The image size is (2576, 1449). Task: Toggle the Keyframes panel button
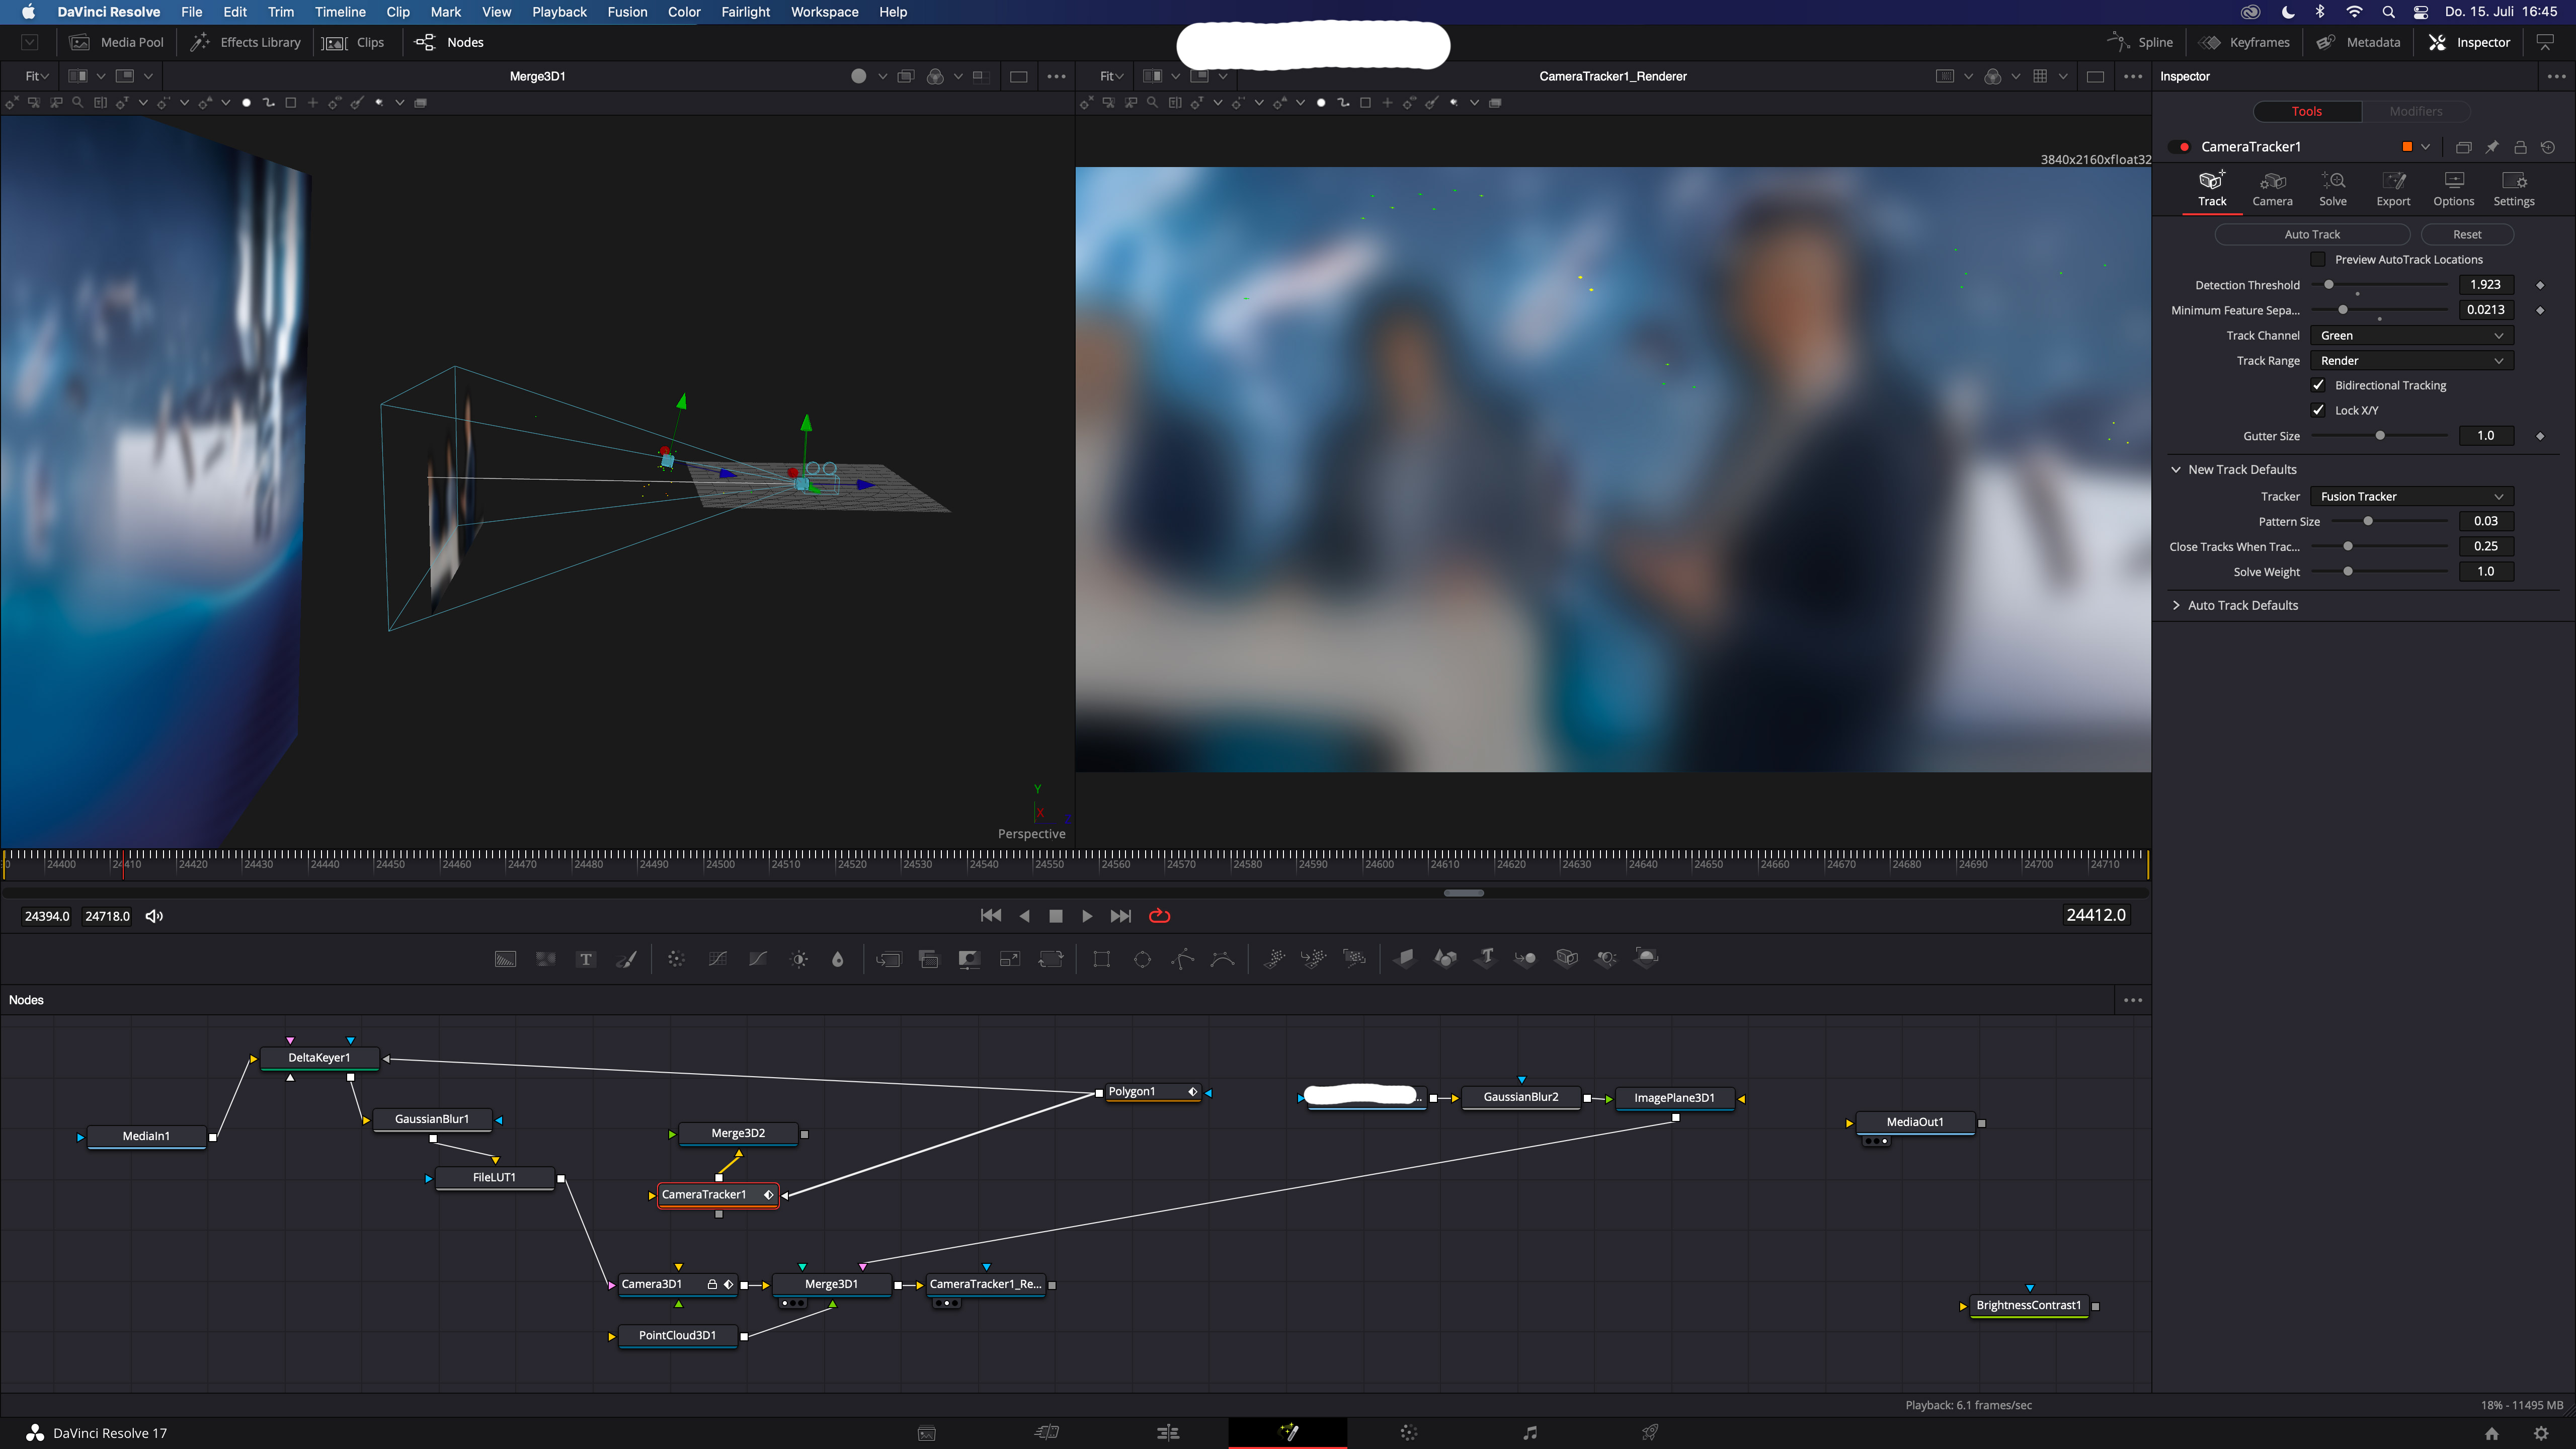(x=2244, y=42)
